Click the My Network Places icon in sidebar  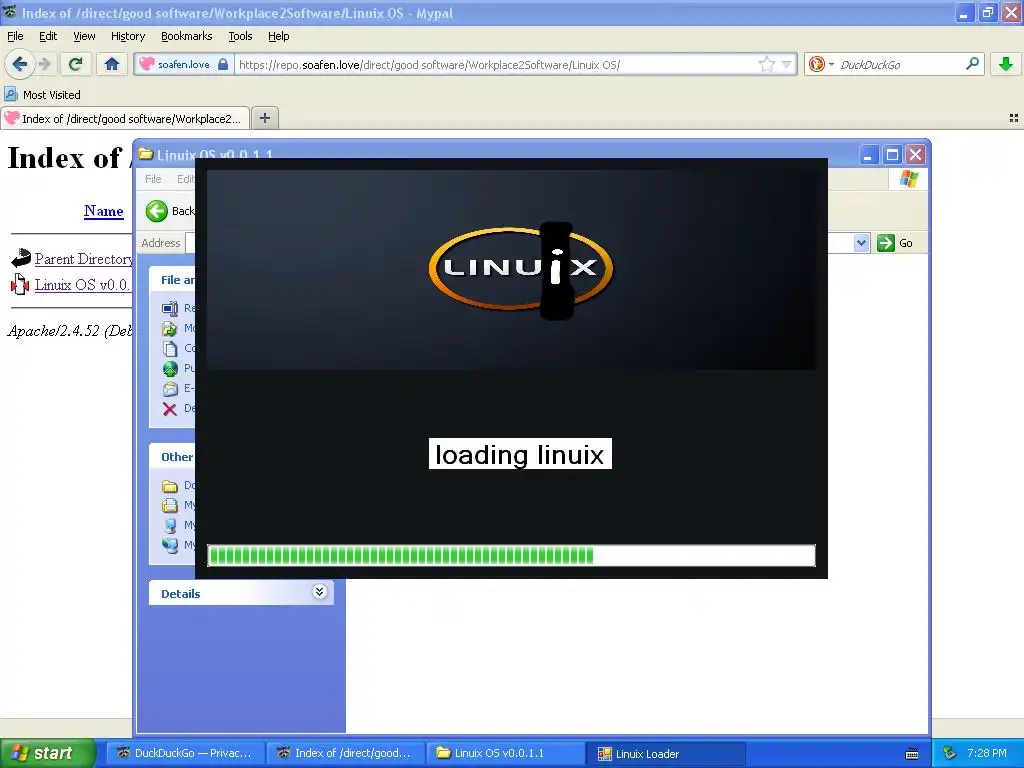[170, 545]
